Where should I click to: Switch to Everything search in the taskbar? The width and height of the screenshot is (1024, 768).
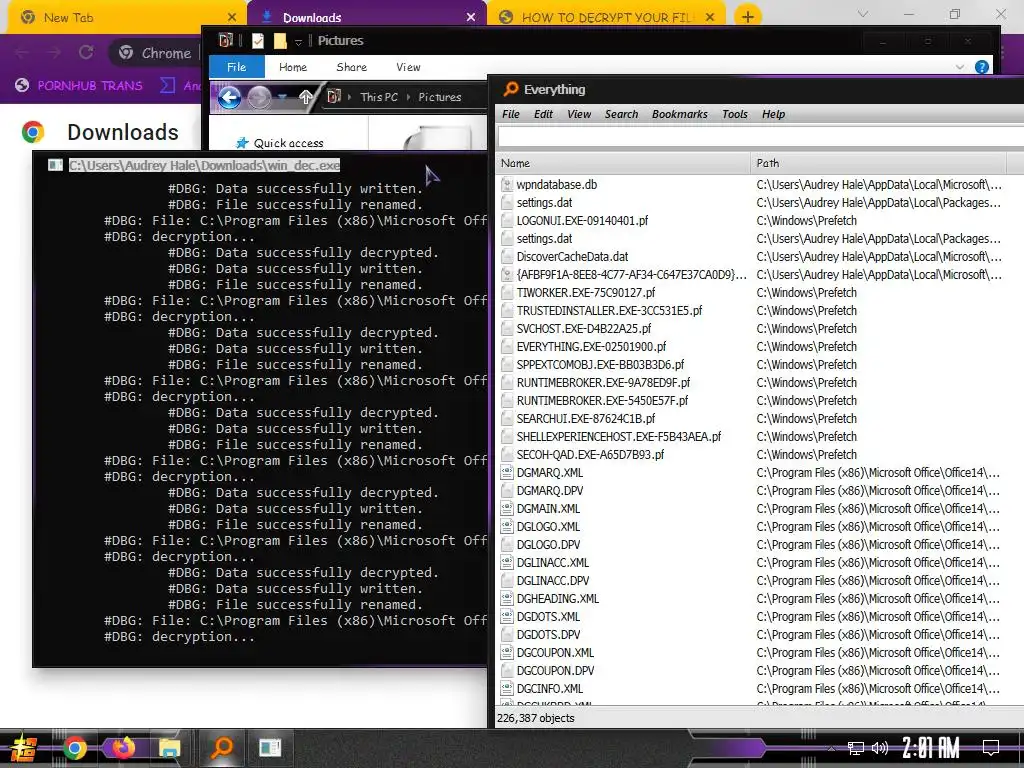pyautogui.click(x=222, y=747)
